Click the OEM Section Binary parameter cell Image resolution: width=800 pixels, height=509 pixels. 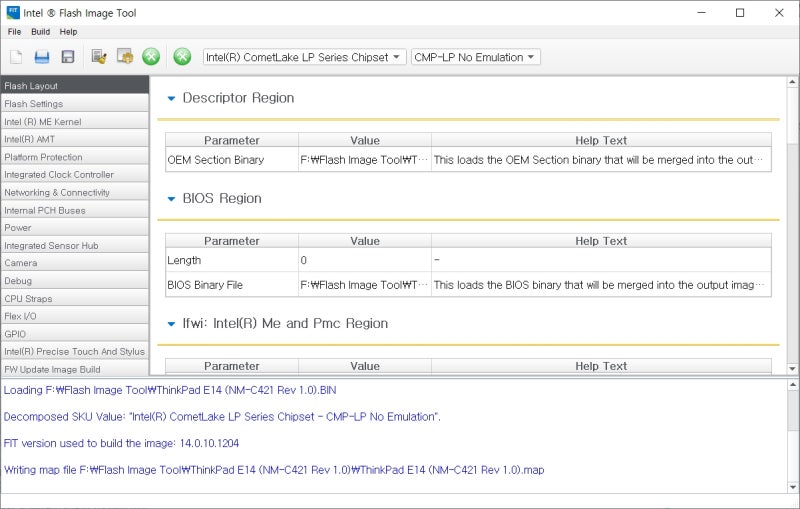coord(232,160)
